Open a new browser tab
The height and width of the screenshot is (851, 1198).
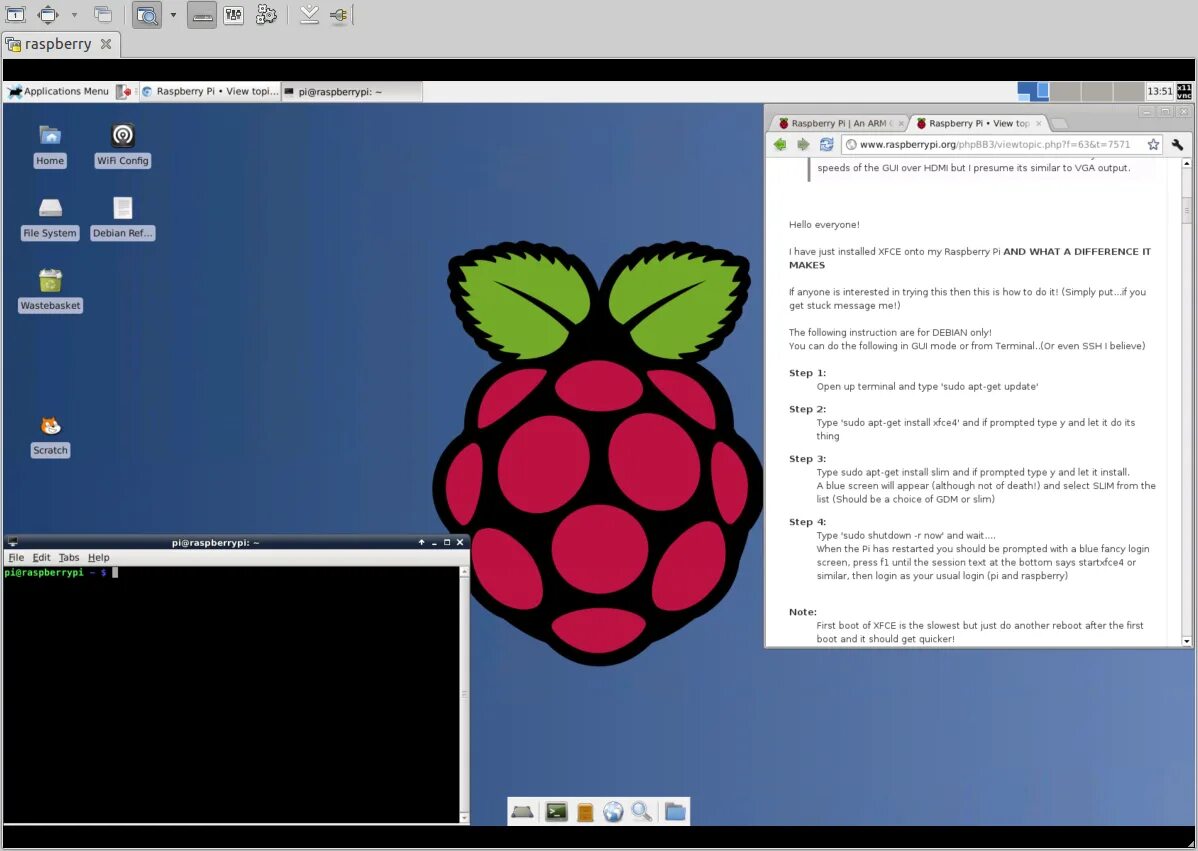1059,124
